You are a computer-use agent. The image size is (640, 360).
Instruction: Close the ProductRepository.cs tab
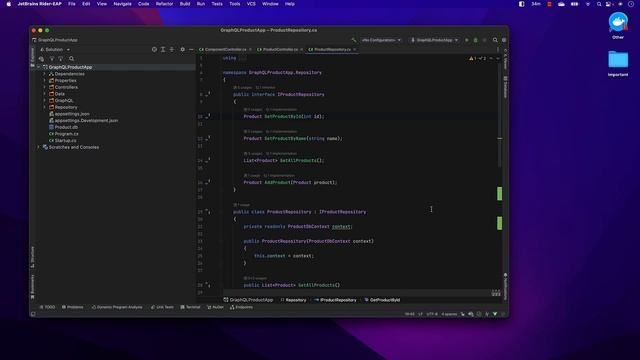[355, 49]
